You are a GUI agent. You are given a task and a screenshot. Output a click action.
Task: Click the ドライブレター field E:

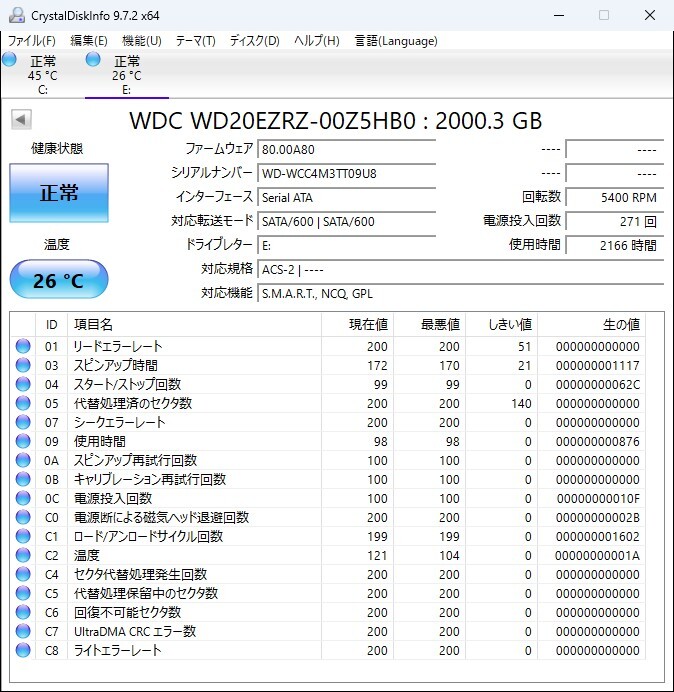346,245
